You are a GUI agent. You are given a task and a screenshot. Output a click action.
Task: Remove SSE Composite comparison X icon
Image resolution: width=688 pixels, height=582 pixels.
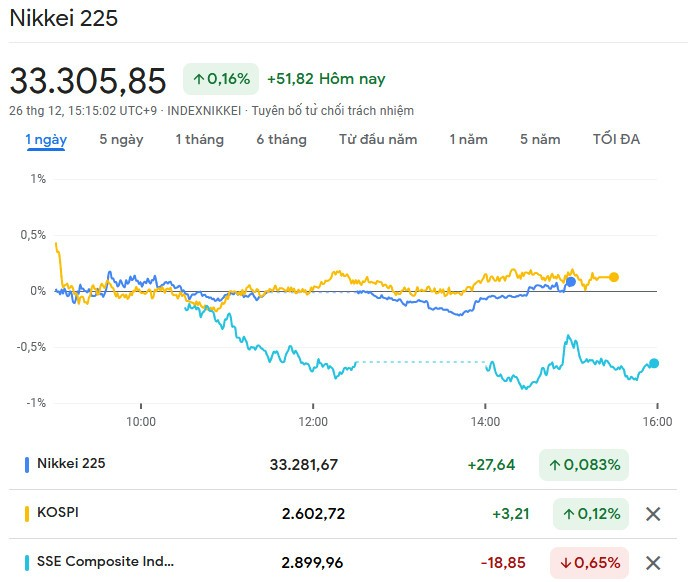point(653,563)
